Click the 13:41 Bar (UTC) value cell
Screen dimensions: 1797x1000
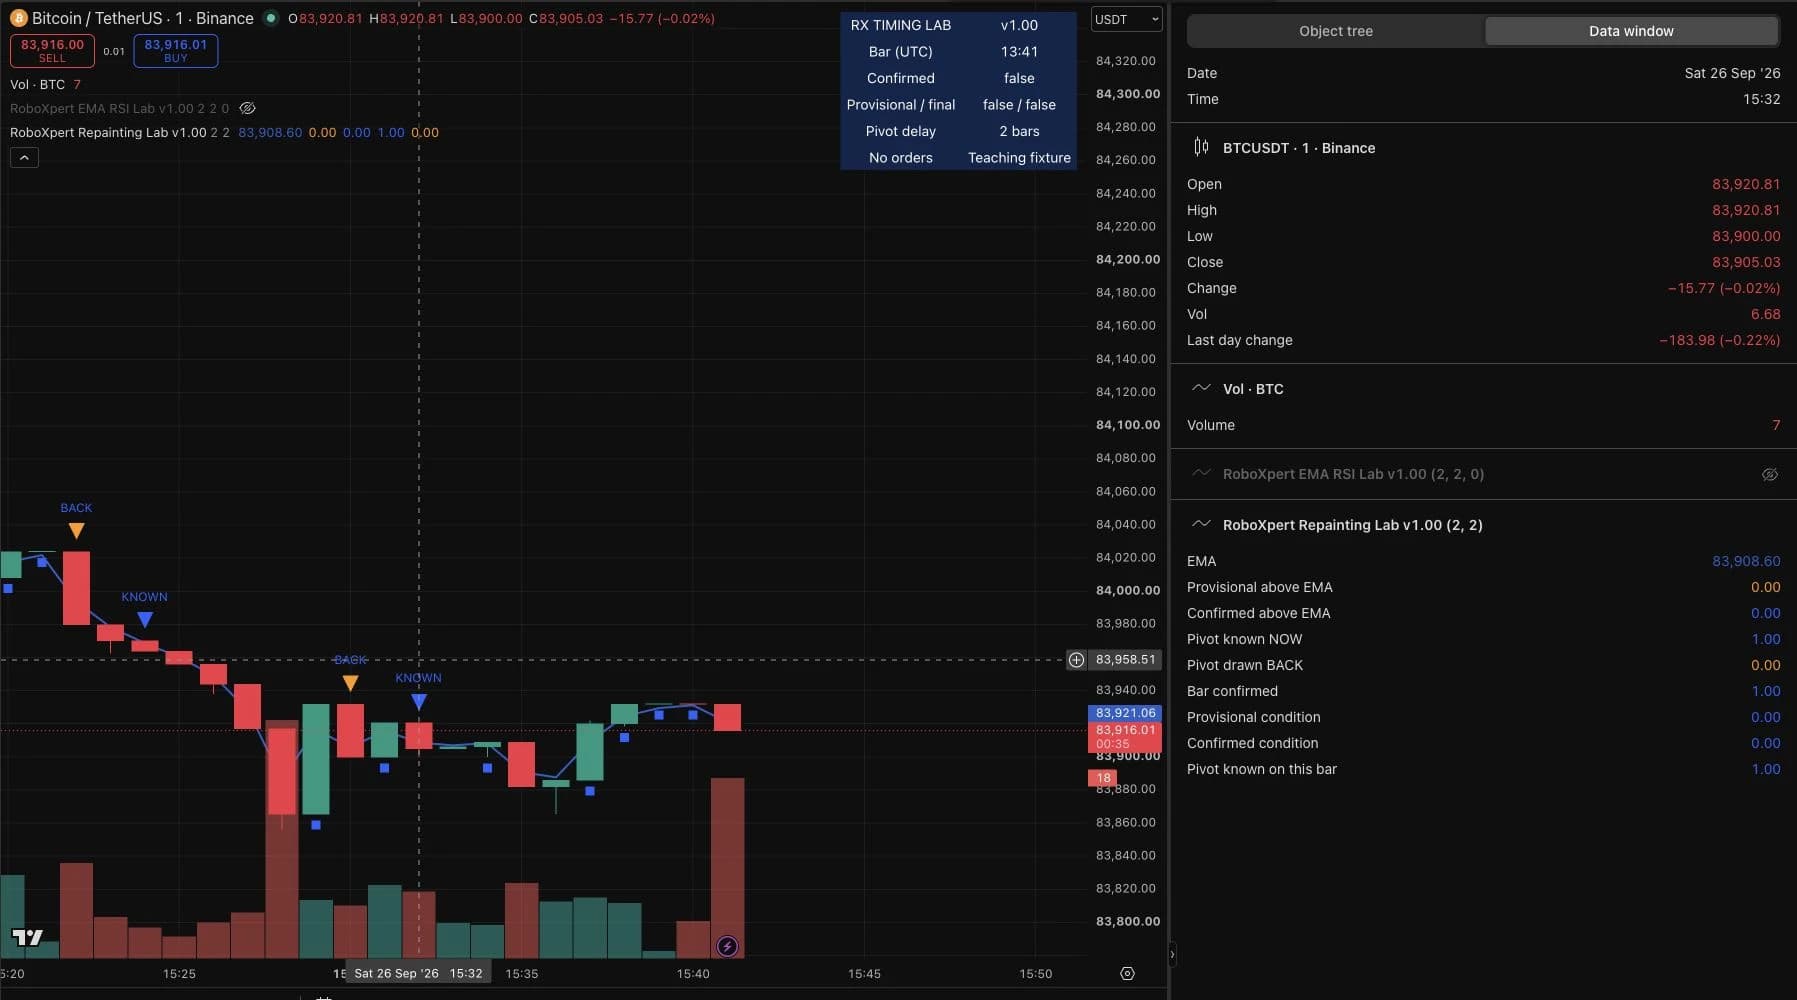tap(1019, 51)
